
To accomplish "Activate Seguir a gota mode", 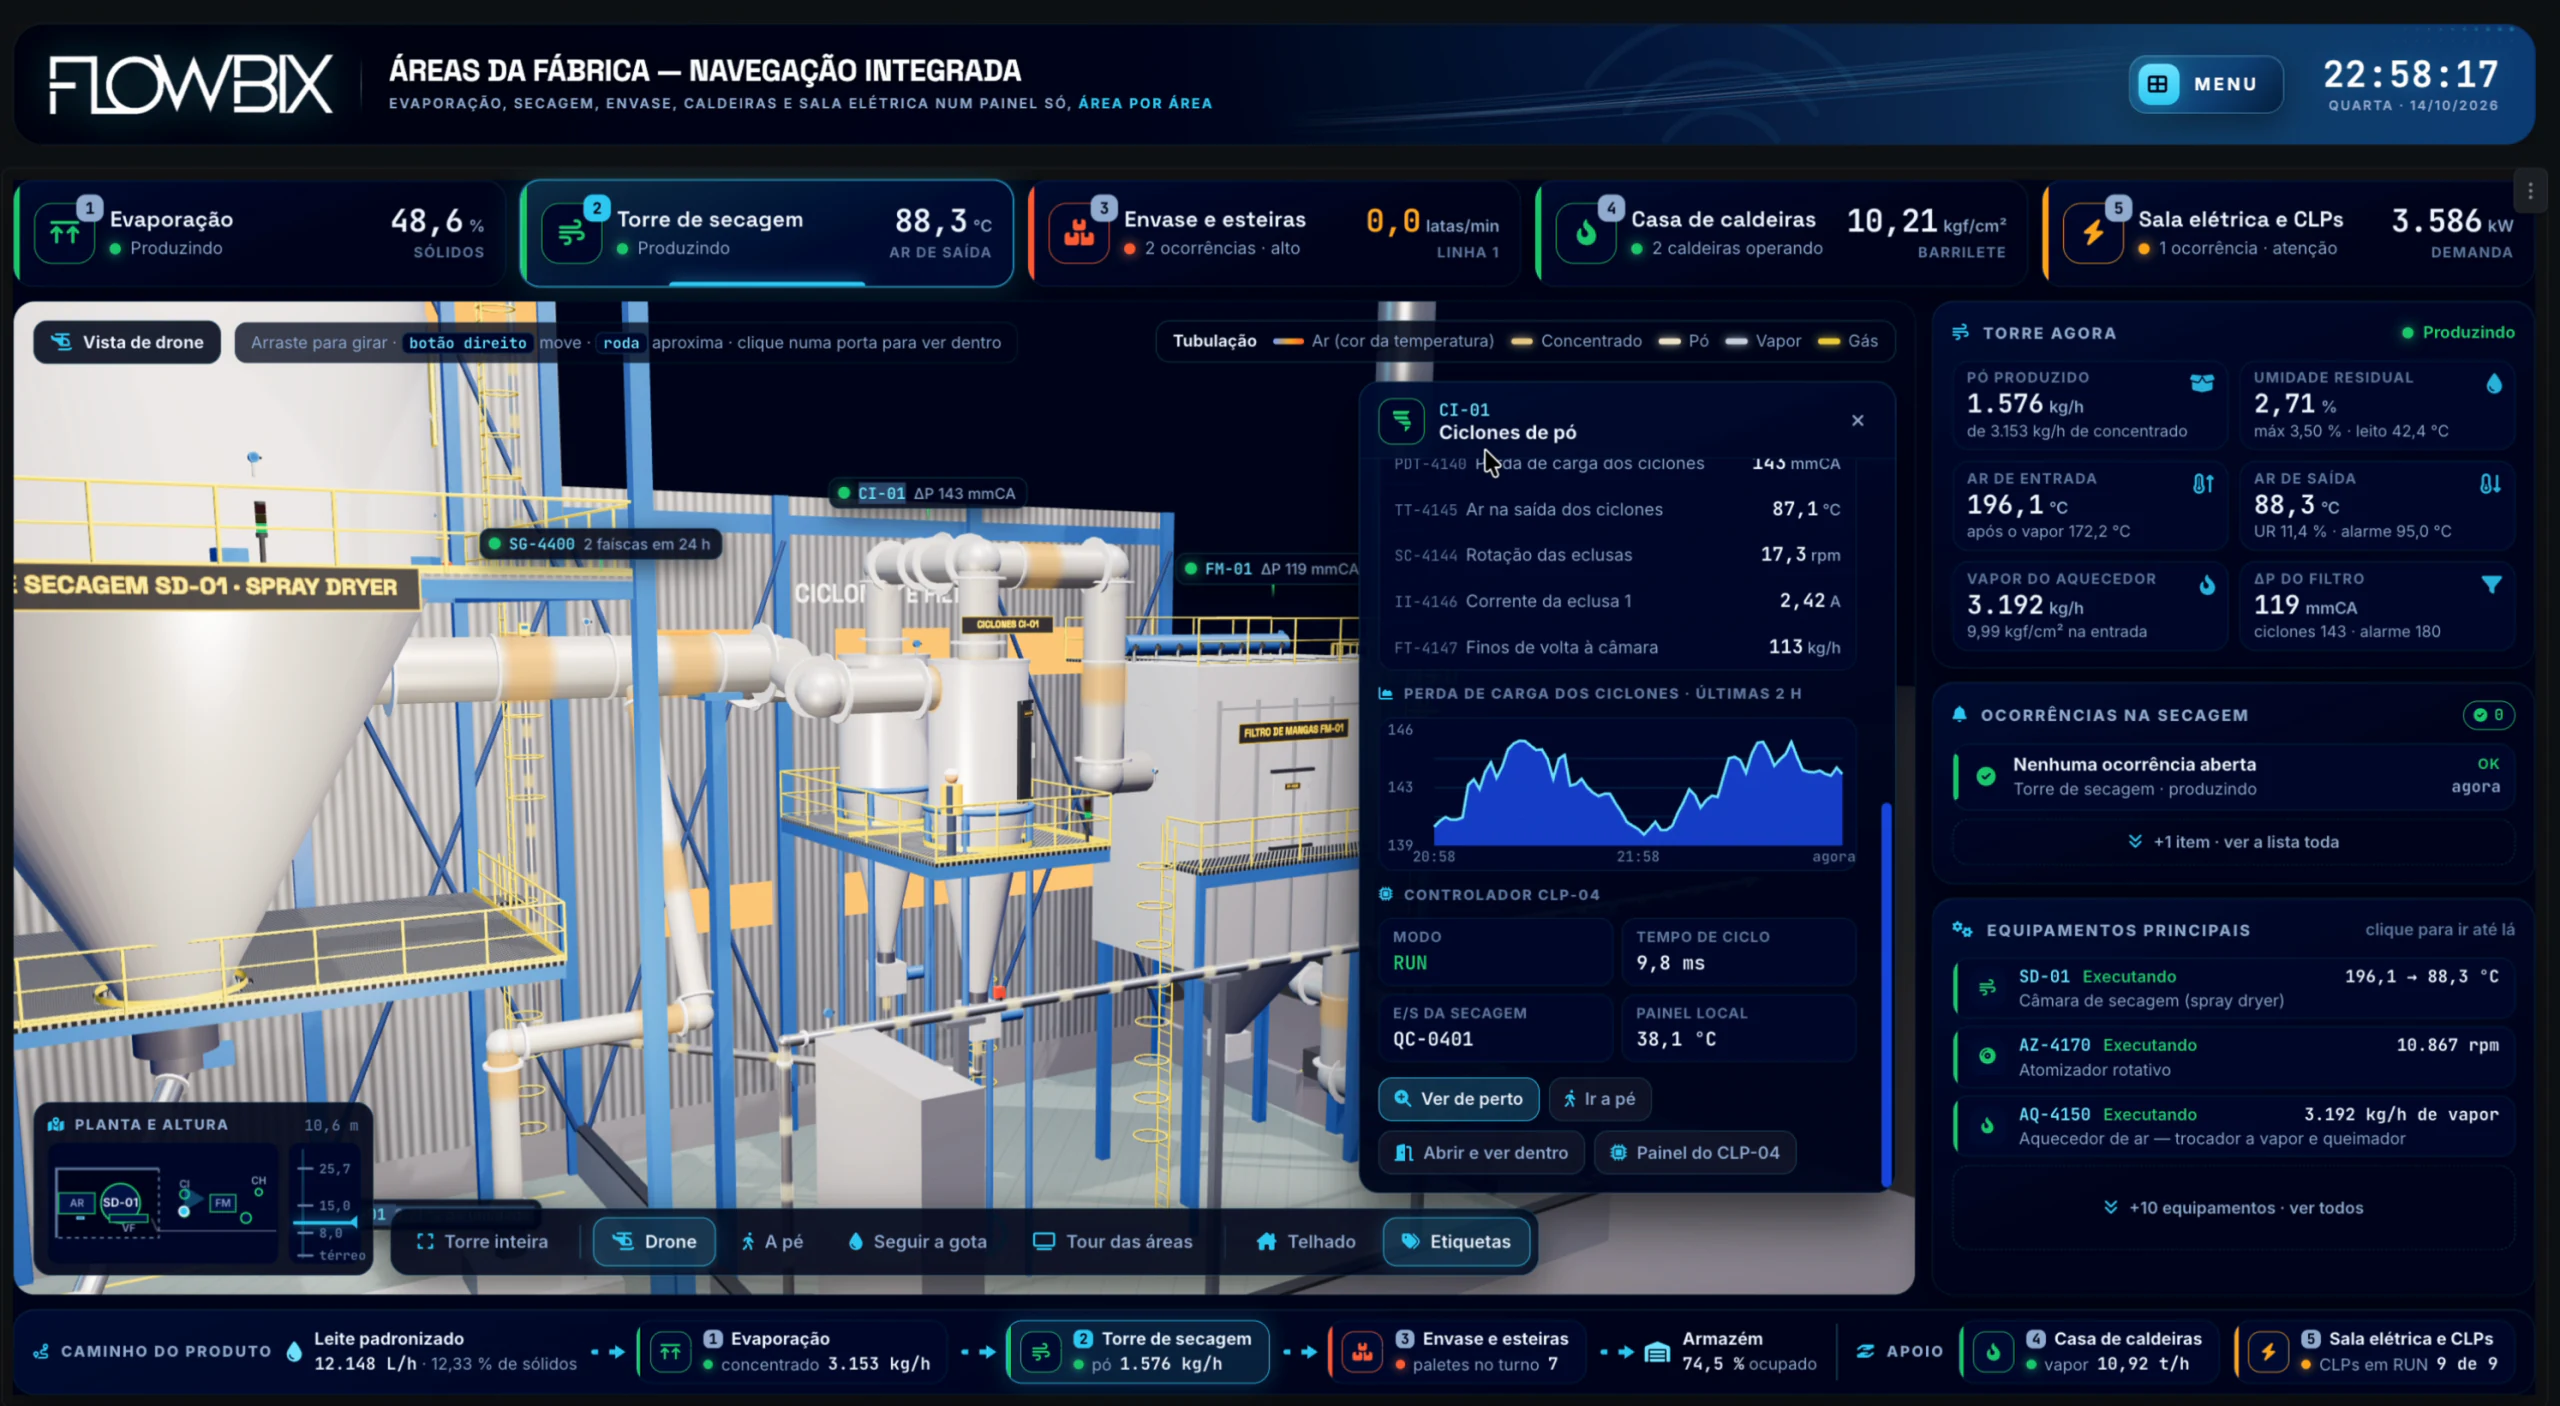I will pos(917,1242).
